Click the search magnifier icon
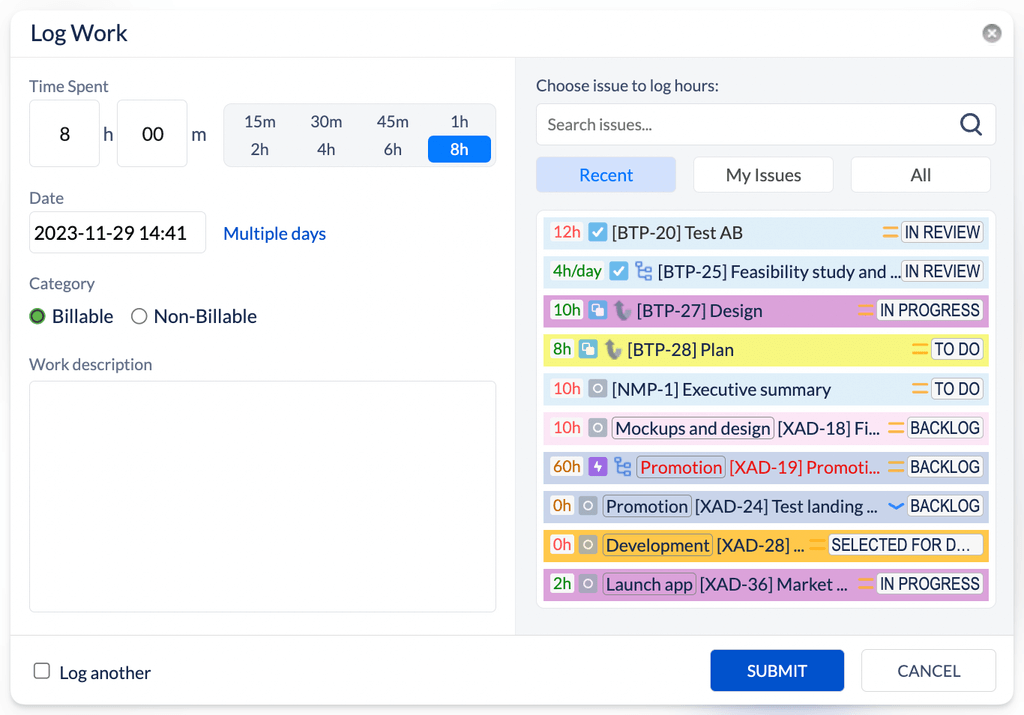The image size is (1024, 715). pyautogui.click(x=970, y=125)
